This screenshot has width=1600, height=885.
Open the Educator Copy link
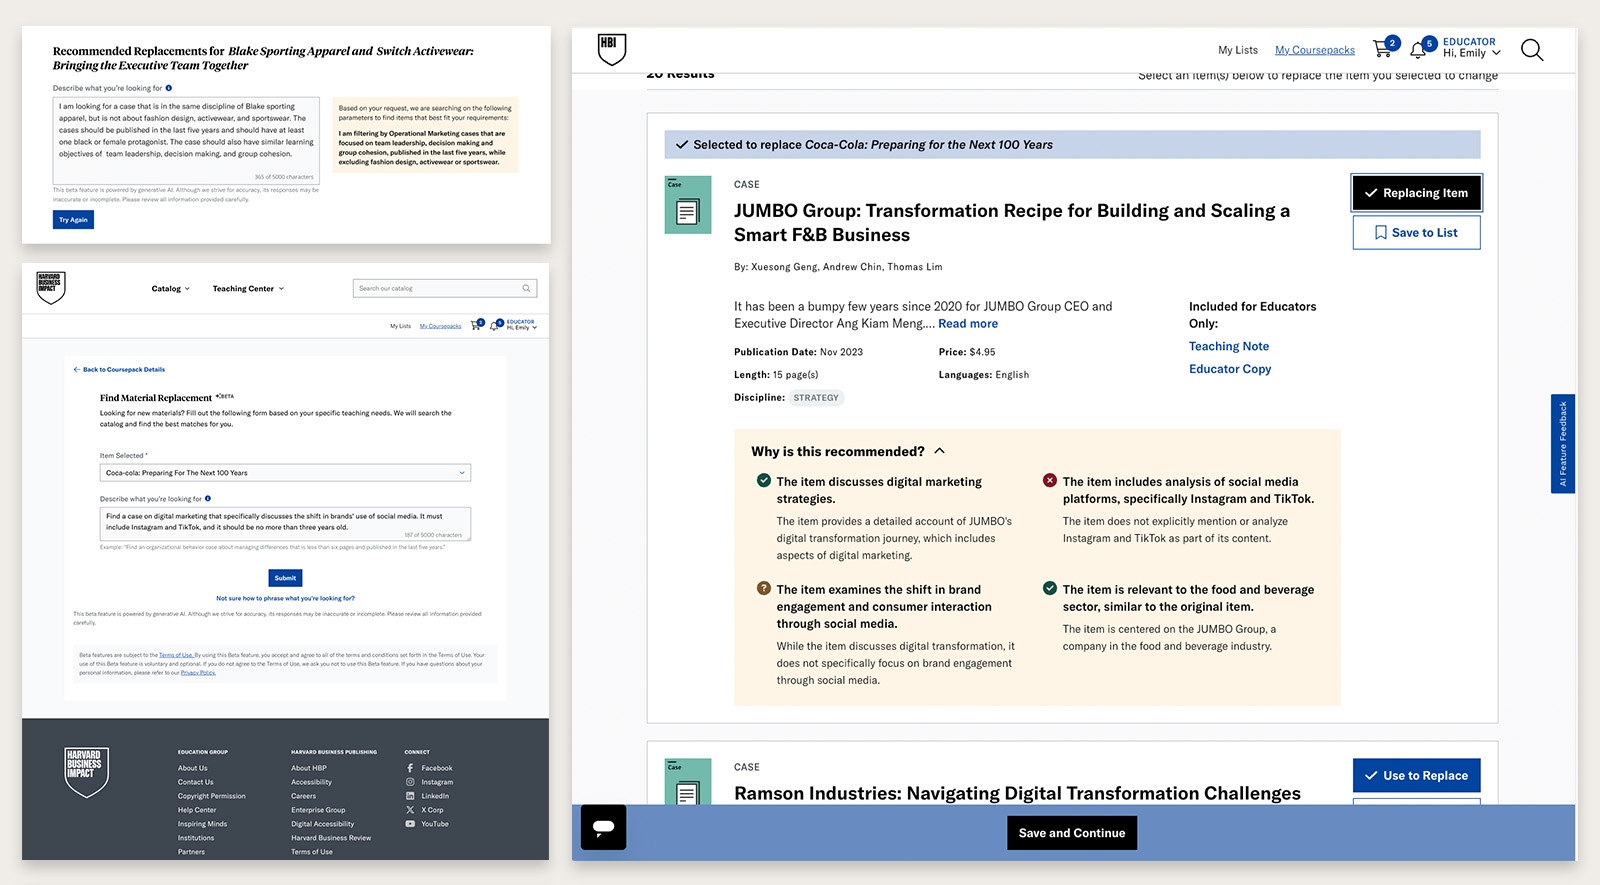click(x=1230, y=369)
